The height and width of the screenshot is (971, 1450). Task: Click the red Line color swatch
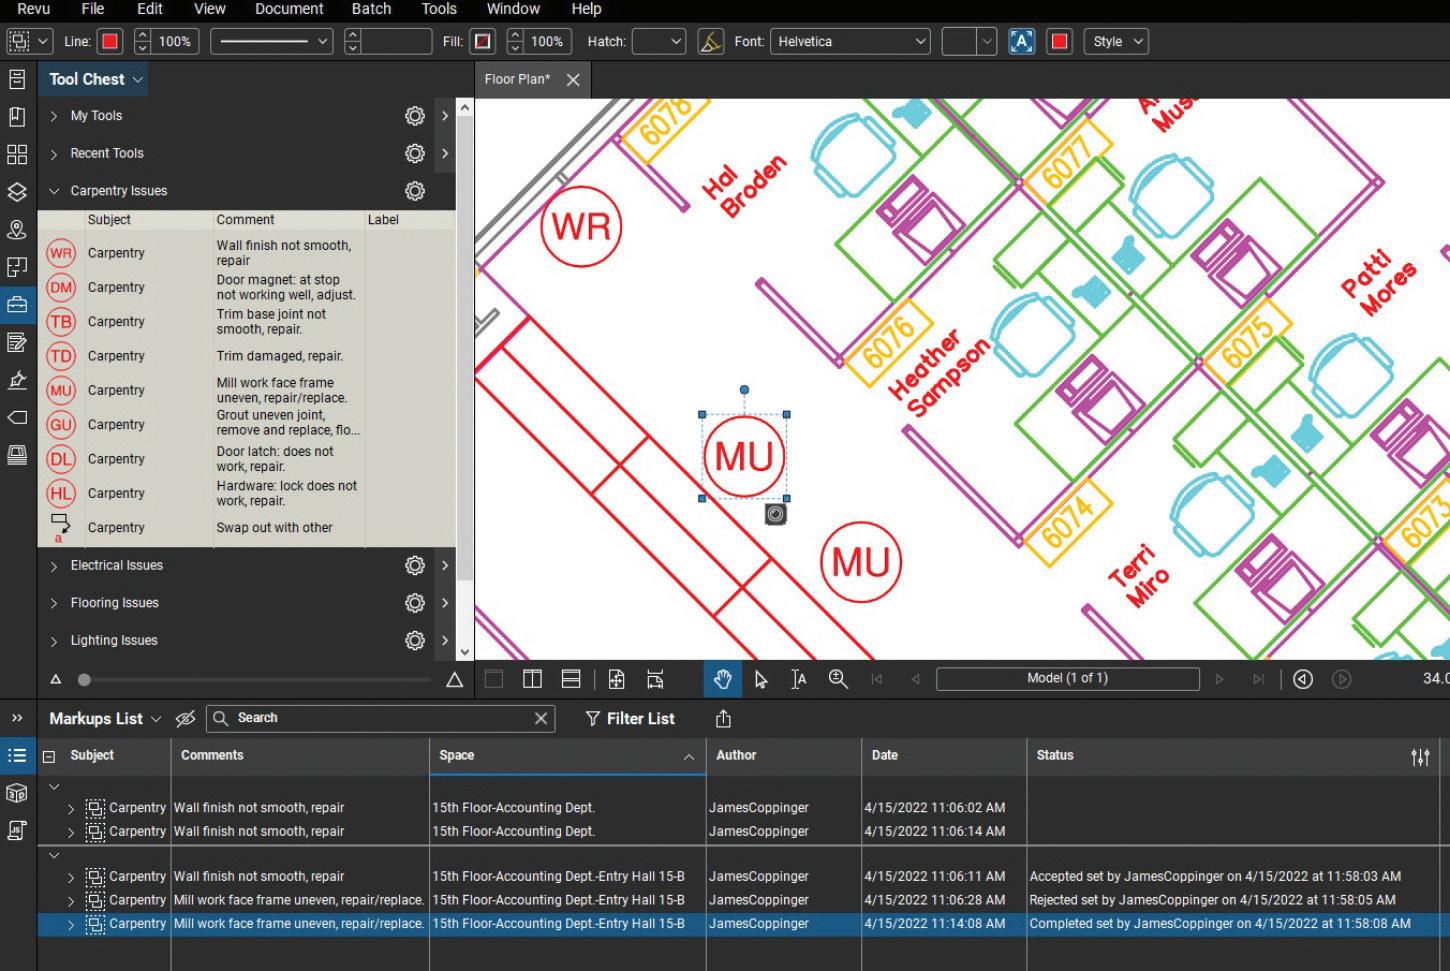110,42
